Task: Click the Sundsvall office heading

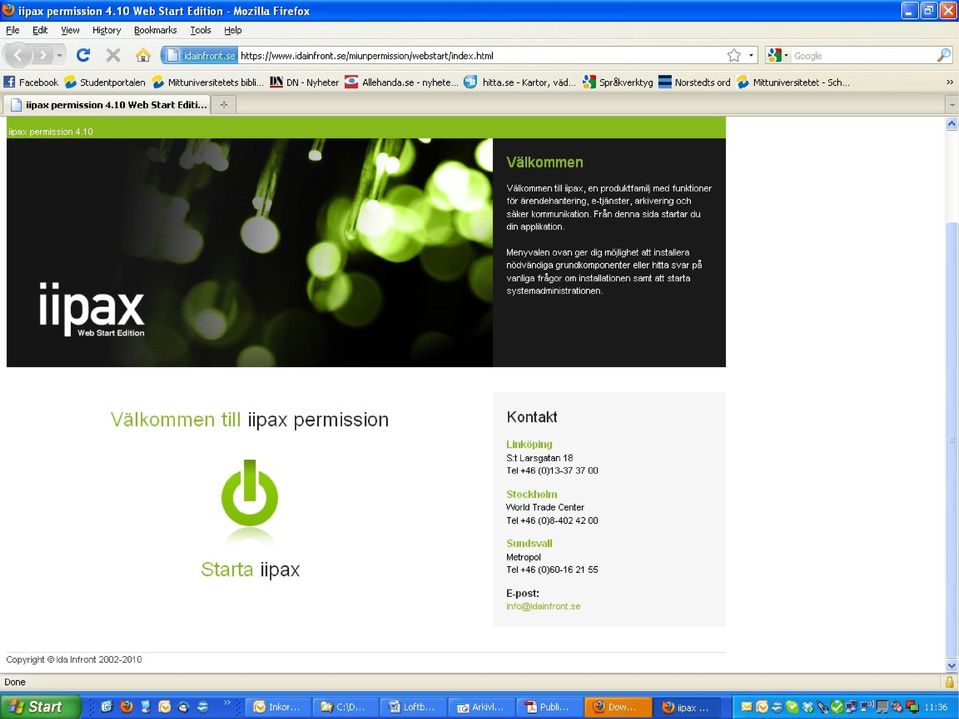Action: [529, 543]
